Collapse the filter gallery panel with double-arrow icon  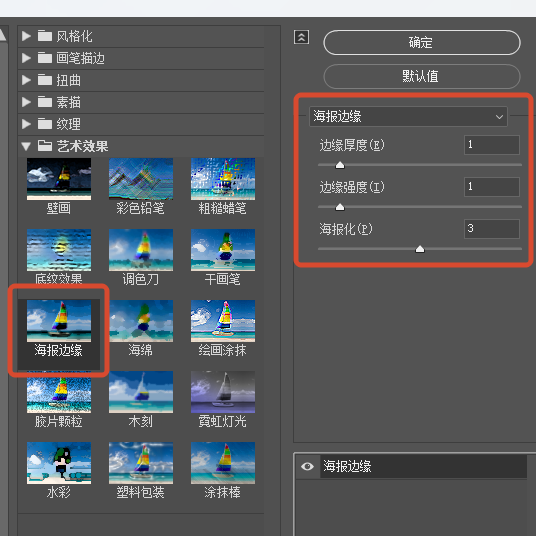302,37
